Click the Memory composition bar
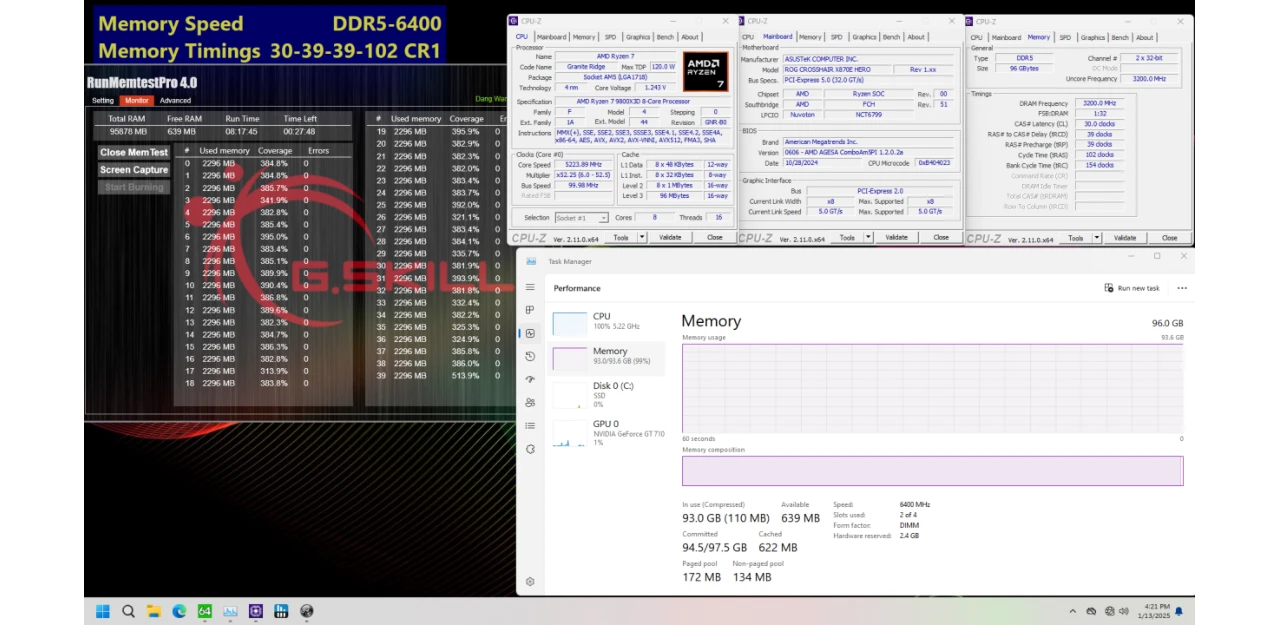The height and width of the screenshot is (625, 1280). pos(932,471)
